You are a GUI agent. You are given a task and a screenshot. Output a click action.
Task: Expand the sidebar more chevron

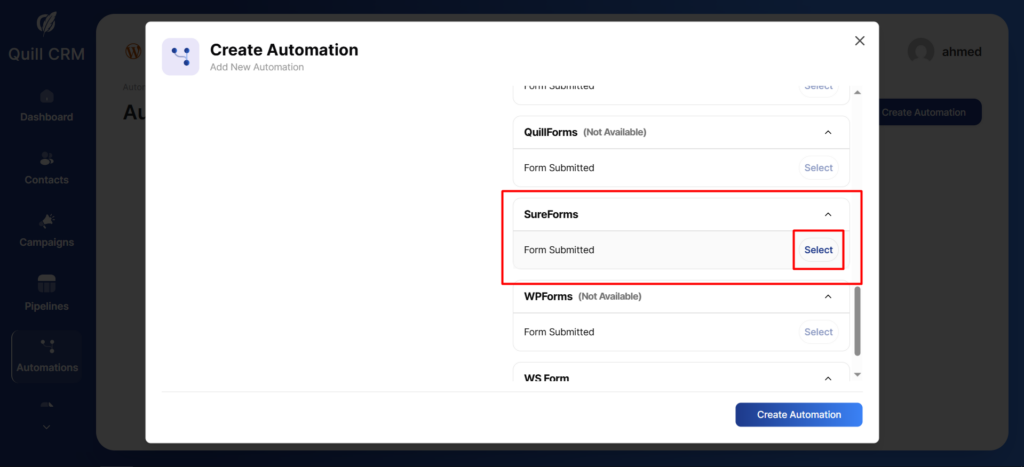click(x=46, y=427)
